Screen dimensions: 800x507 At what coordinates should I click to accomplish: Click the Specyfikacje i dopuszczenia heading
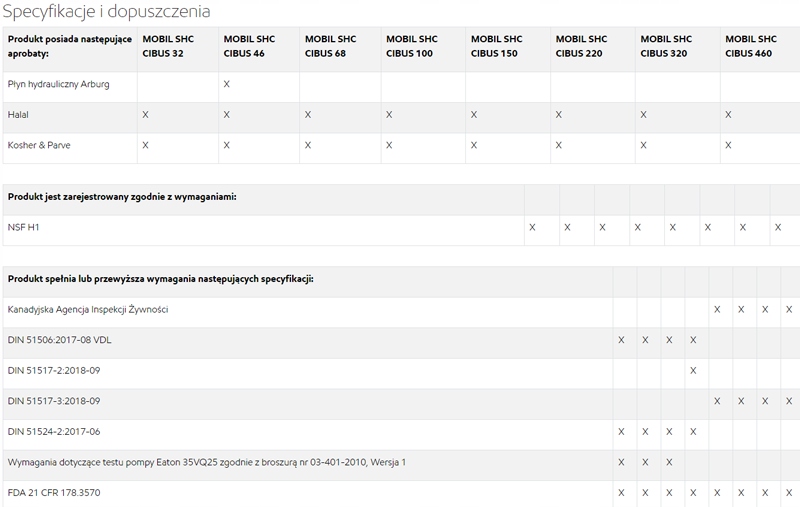point(105,12)
